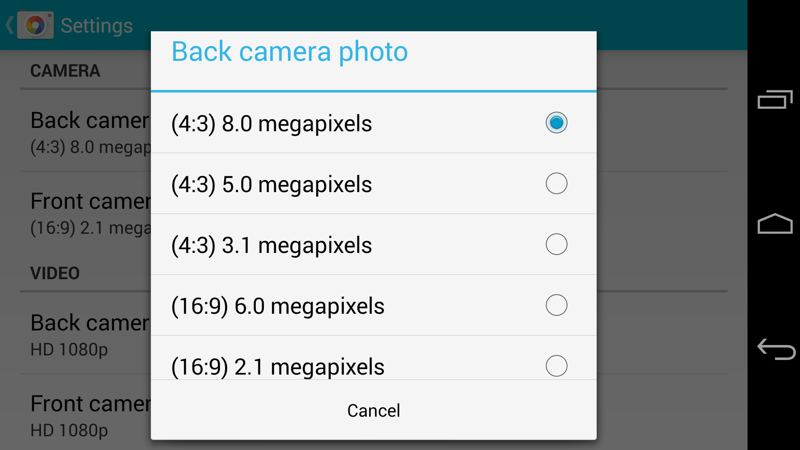Click the Settings title in header

pos(96,25)
